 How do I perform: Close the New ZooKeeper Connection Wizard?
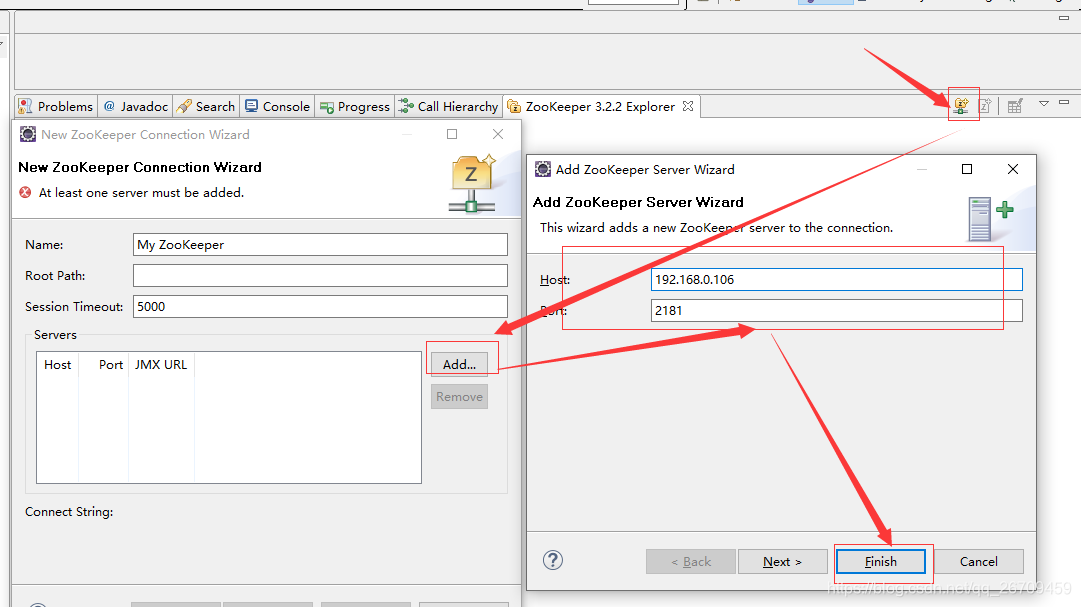498,134
